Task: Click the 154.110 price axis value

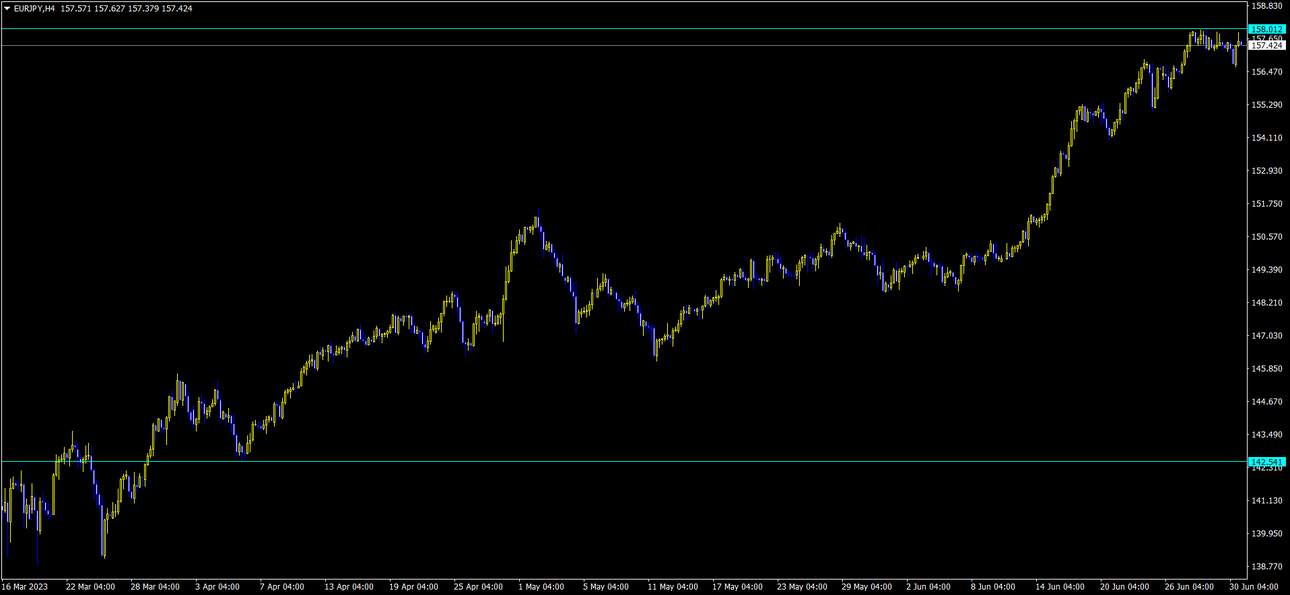Action: point(1267,138)
